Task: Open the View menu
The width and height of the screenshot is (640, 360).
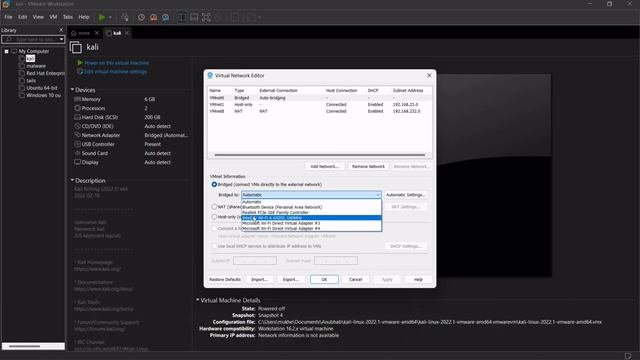Action: coord(38,17)
